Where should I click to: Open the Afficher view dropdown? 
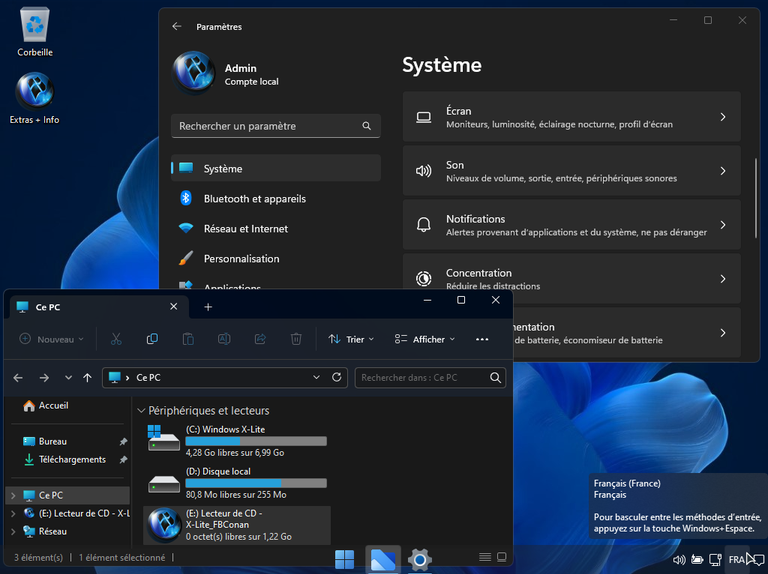tap(426, 339)
